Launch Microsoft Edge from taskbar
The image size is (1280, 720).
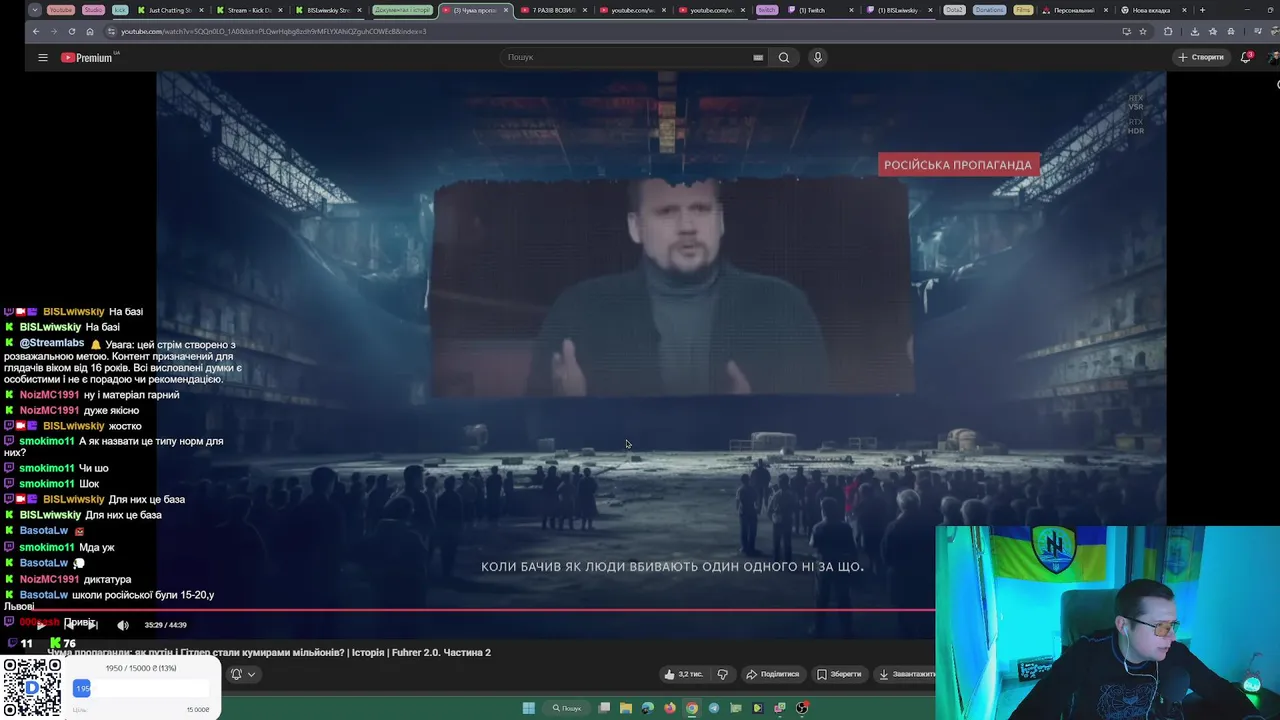[648, 708]
